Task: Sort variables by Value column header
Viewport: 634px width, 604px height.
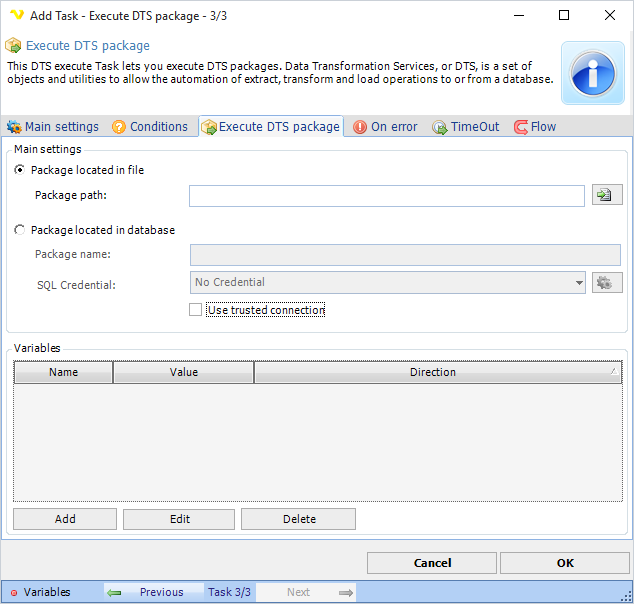Action: click(x=184, y=372)
